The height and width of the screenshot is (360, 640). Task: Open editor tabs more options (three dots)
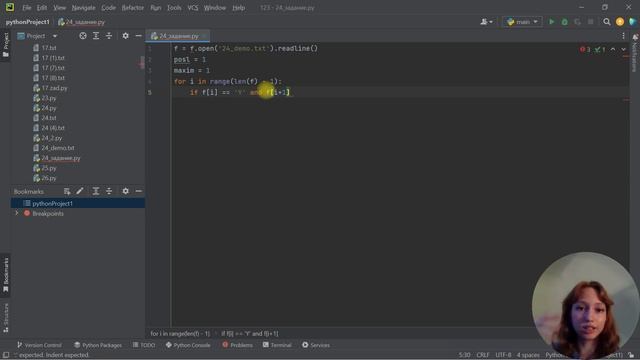point(623,36)
